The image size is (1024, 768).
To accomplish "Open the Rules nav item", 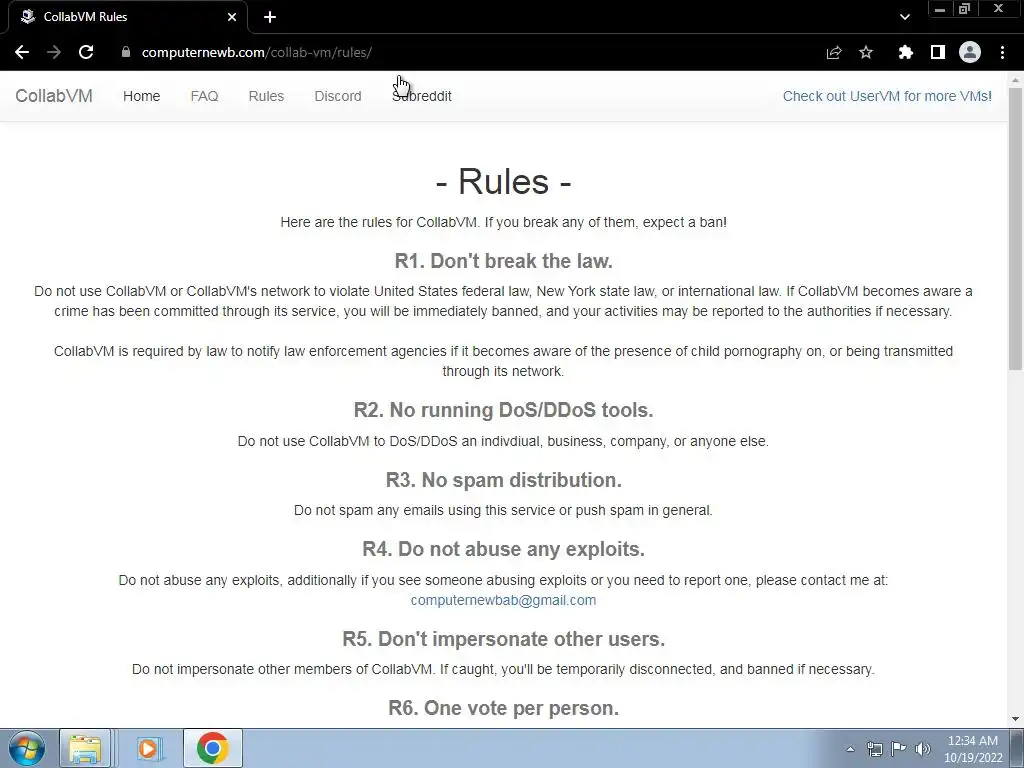I will [266, 96].
